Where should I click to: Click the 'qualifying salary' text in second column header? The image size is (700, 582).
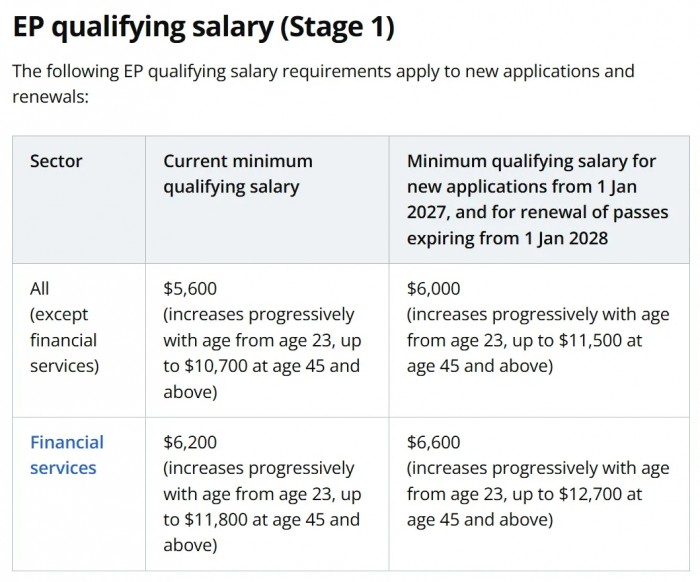tap(231, 187)
